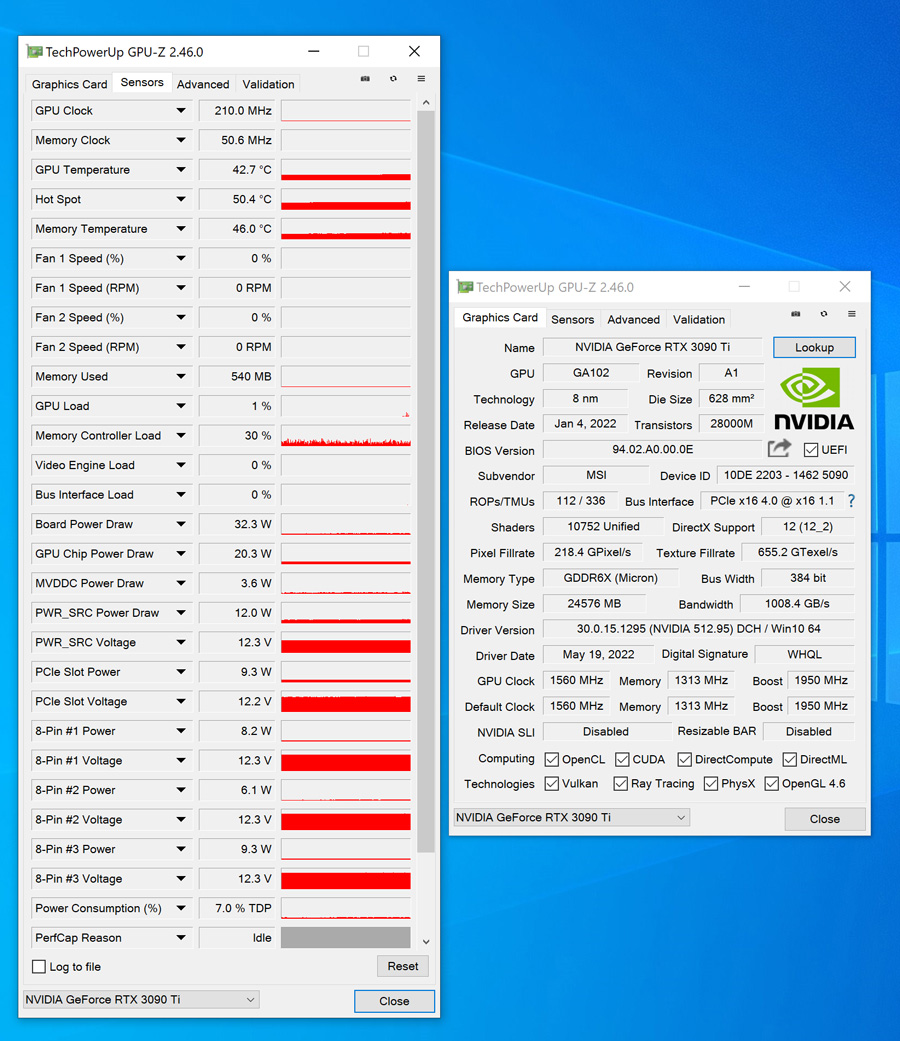Toggle the Ray Tracing checkbox

coord(621,784)
